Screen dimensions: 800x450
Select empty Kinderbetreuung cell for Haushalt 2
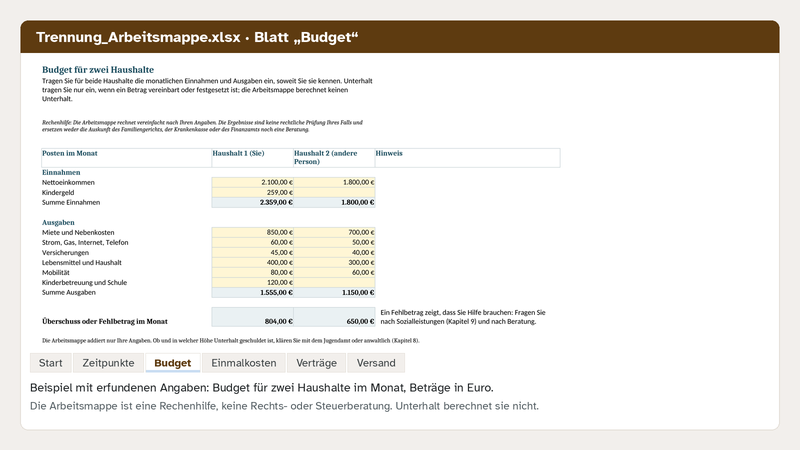tap(334, 282)
